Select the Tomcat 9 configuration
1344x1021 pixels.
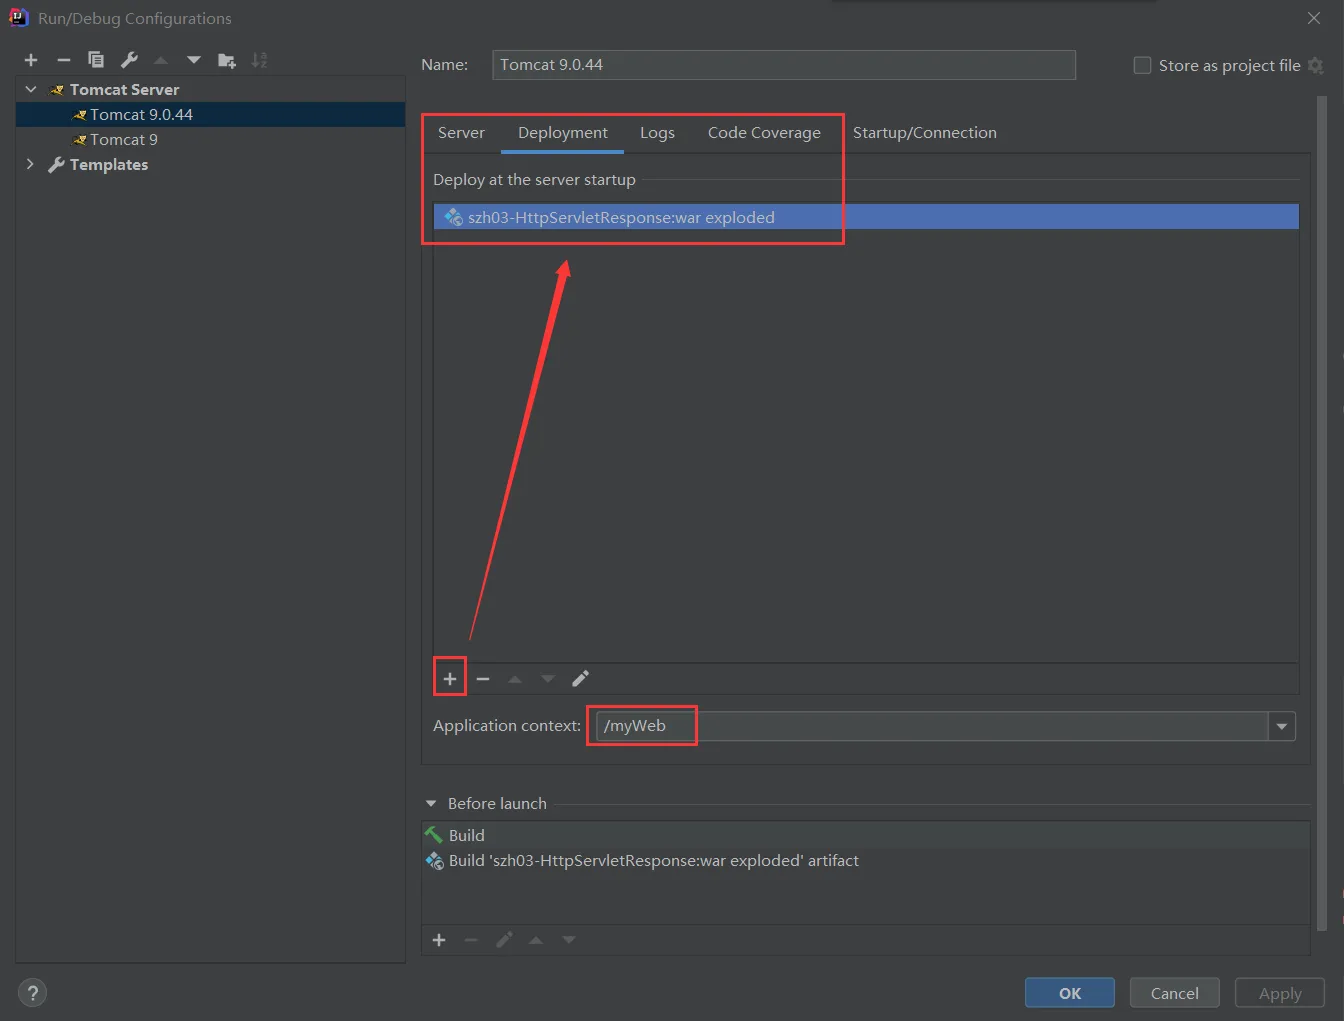pos(211,139)
